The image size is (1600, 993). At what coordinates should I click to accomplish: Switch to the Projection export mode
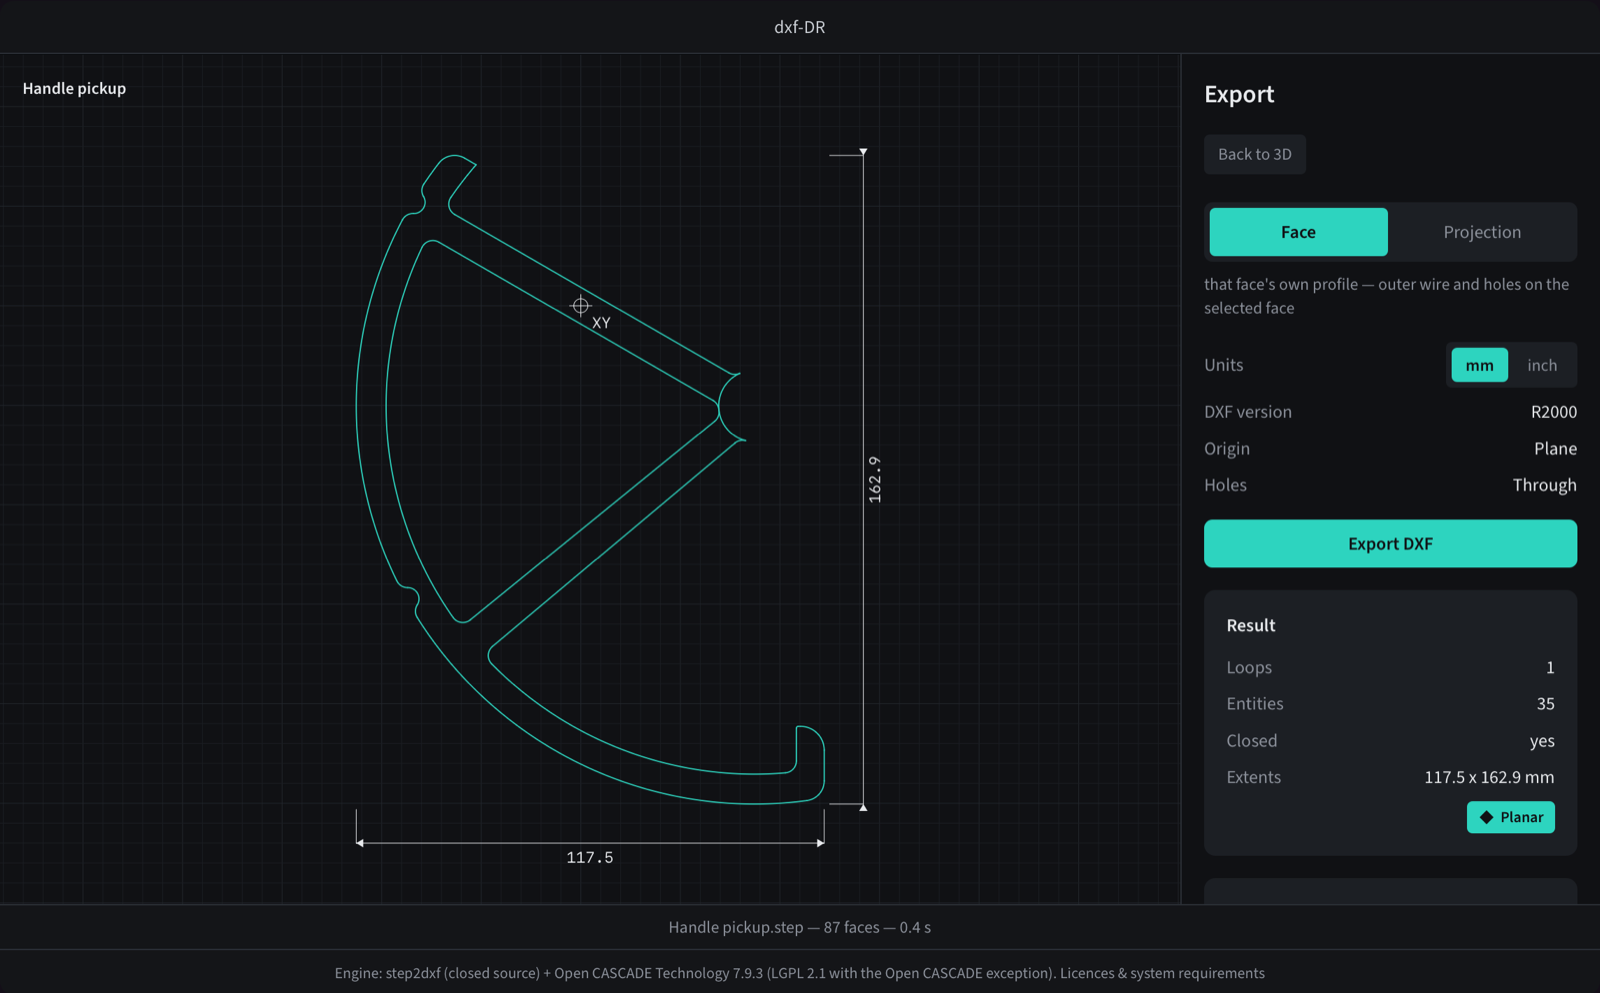[1482, 232]
